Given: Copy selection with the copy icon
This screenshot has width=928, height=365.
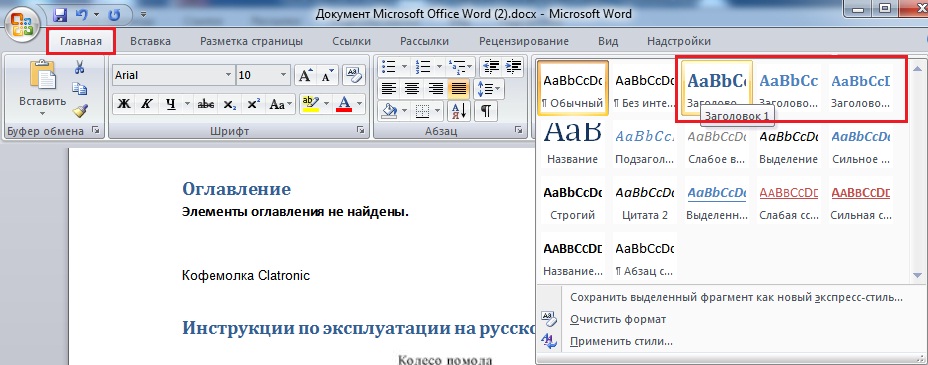Looking at the screenshot, I should [79, 89].
